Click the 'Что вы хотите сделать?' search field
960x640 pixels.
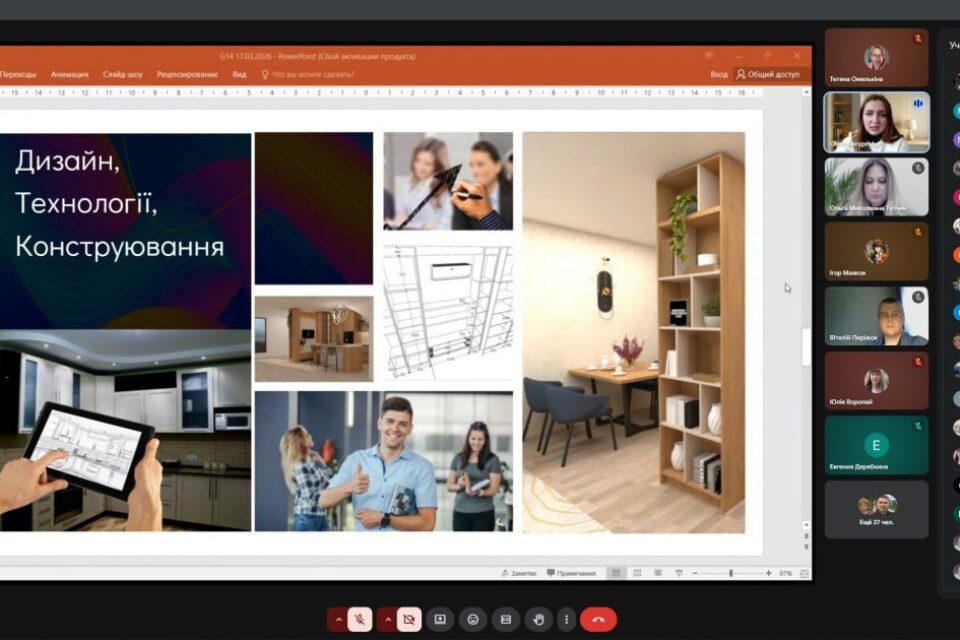[x=308, y=75]
